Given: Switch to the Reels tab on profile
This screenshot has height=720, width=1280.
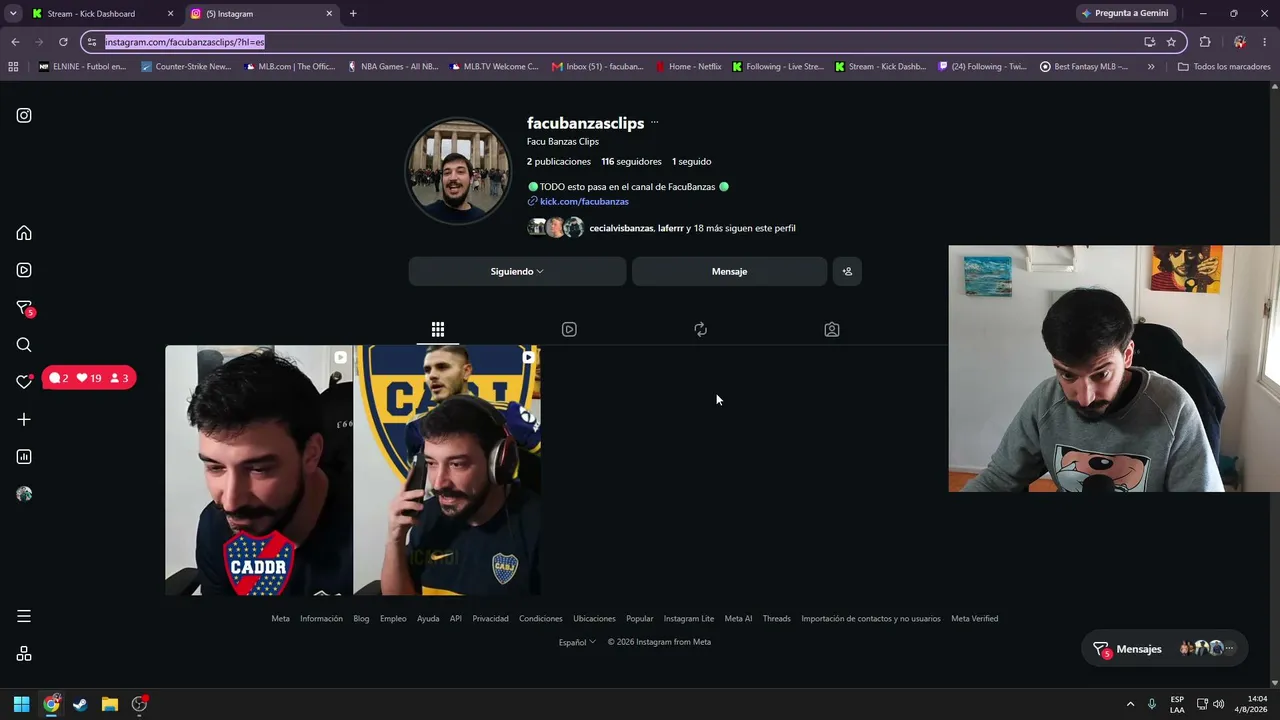Looking at the screenshot, I should (569, 329).
